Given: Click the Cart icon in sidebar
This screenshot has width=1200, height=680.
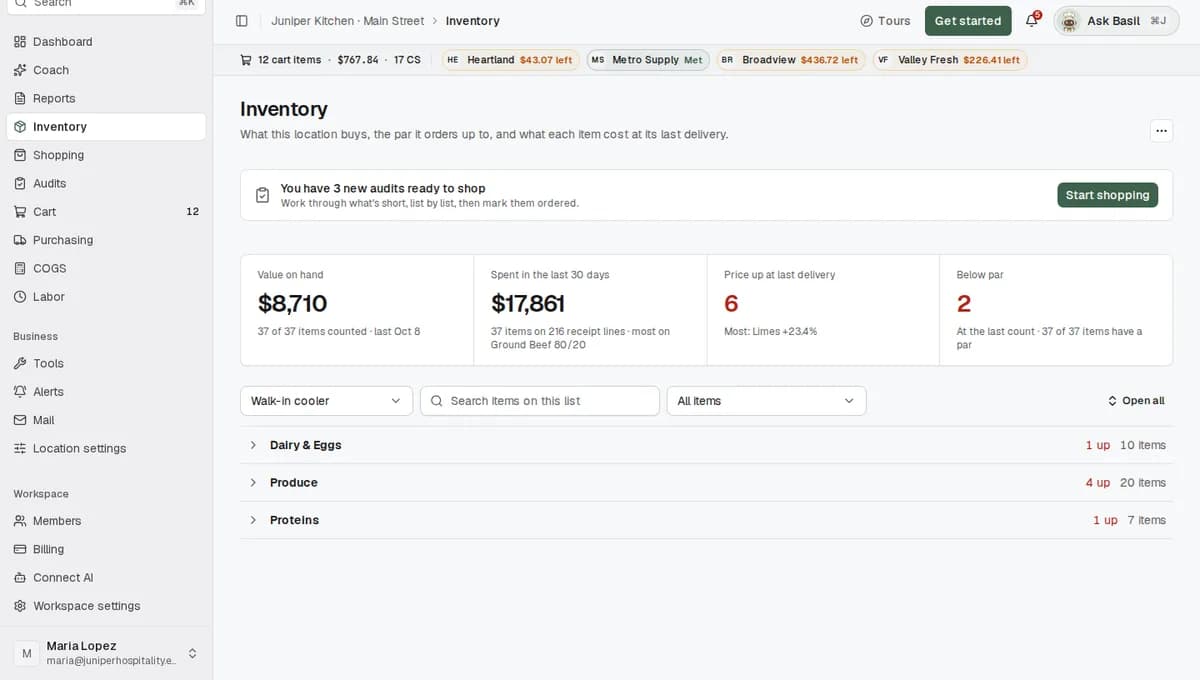Looking at the screenshot, I should click(x=20, y=212).
